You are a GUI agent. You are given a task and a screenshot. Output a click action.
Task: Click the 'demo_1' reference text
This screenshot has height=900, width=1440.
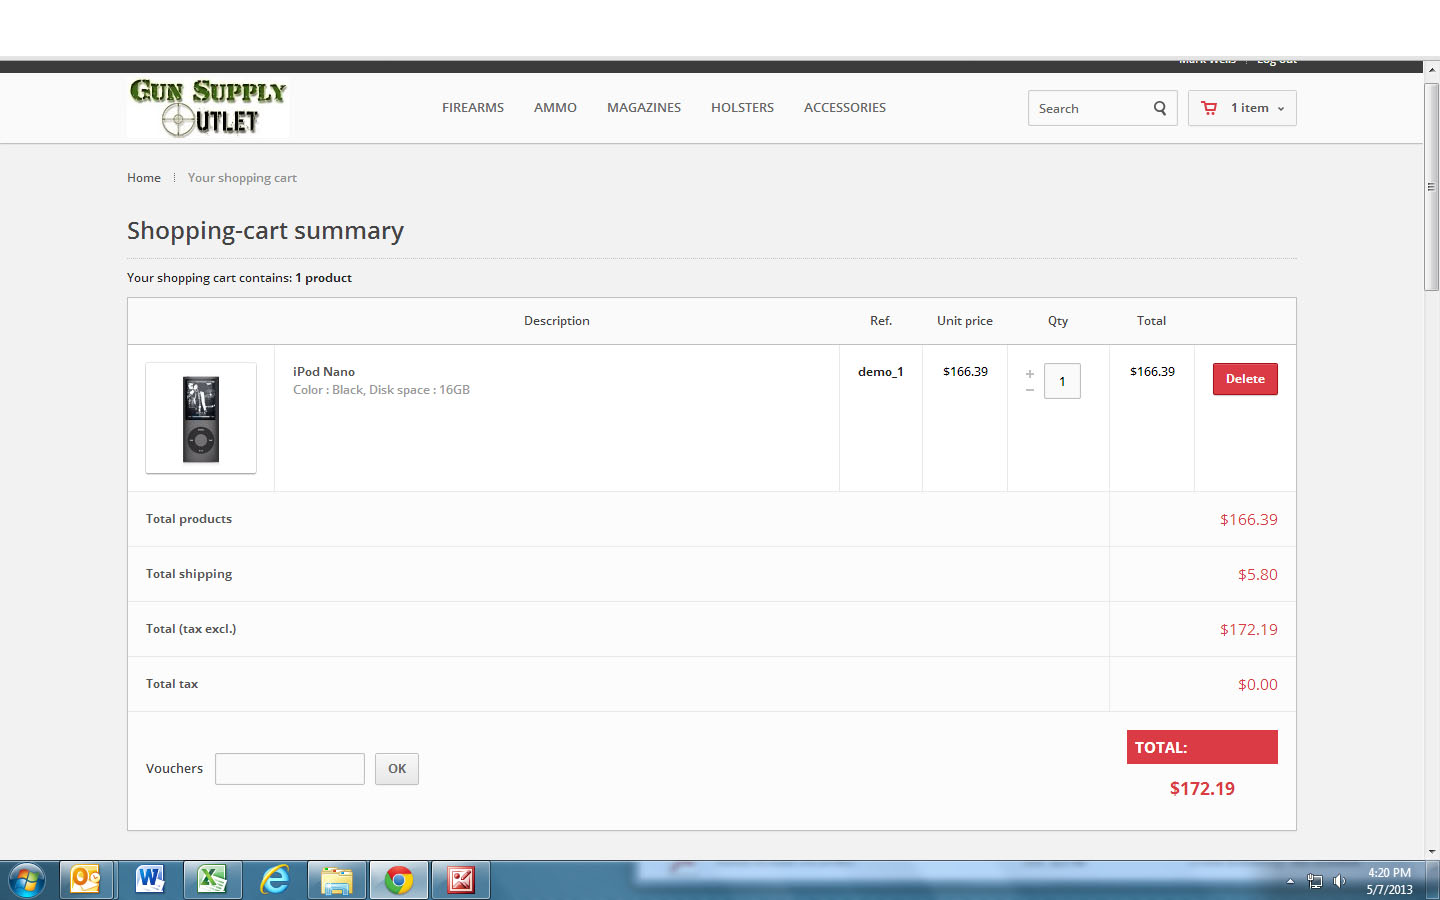tap(881, 372)
